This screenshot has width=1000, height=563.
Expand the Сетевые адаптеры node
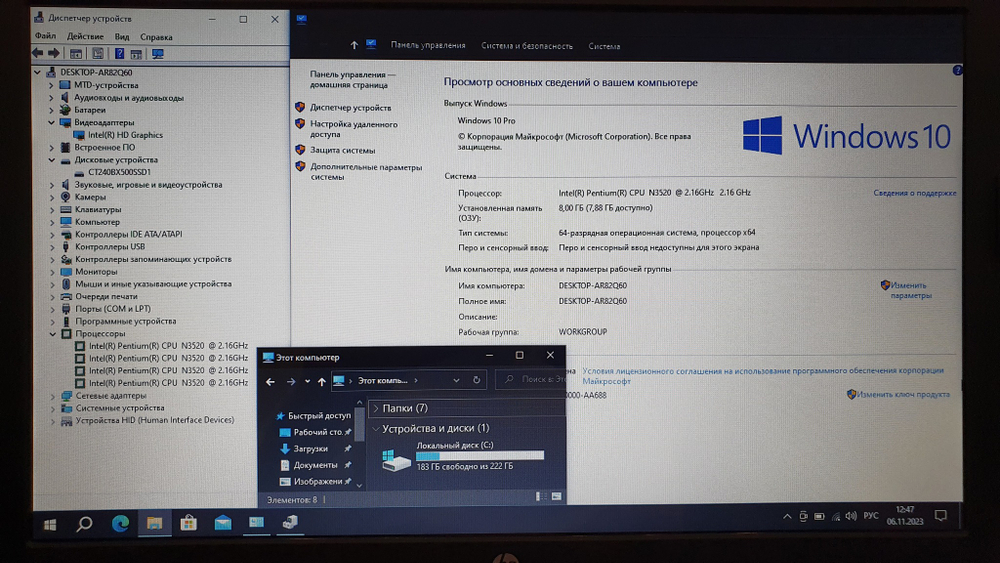[52, 396]
